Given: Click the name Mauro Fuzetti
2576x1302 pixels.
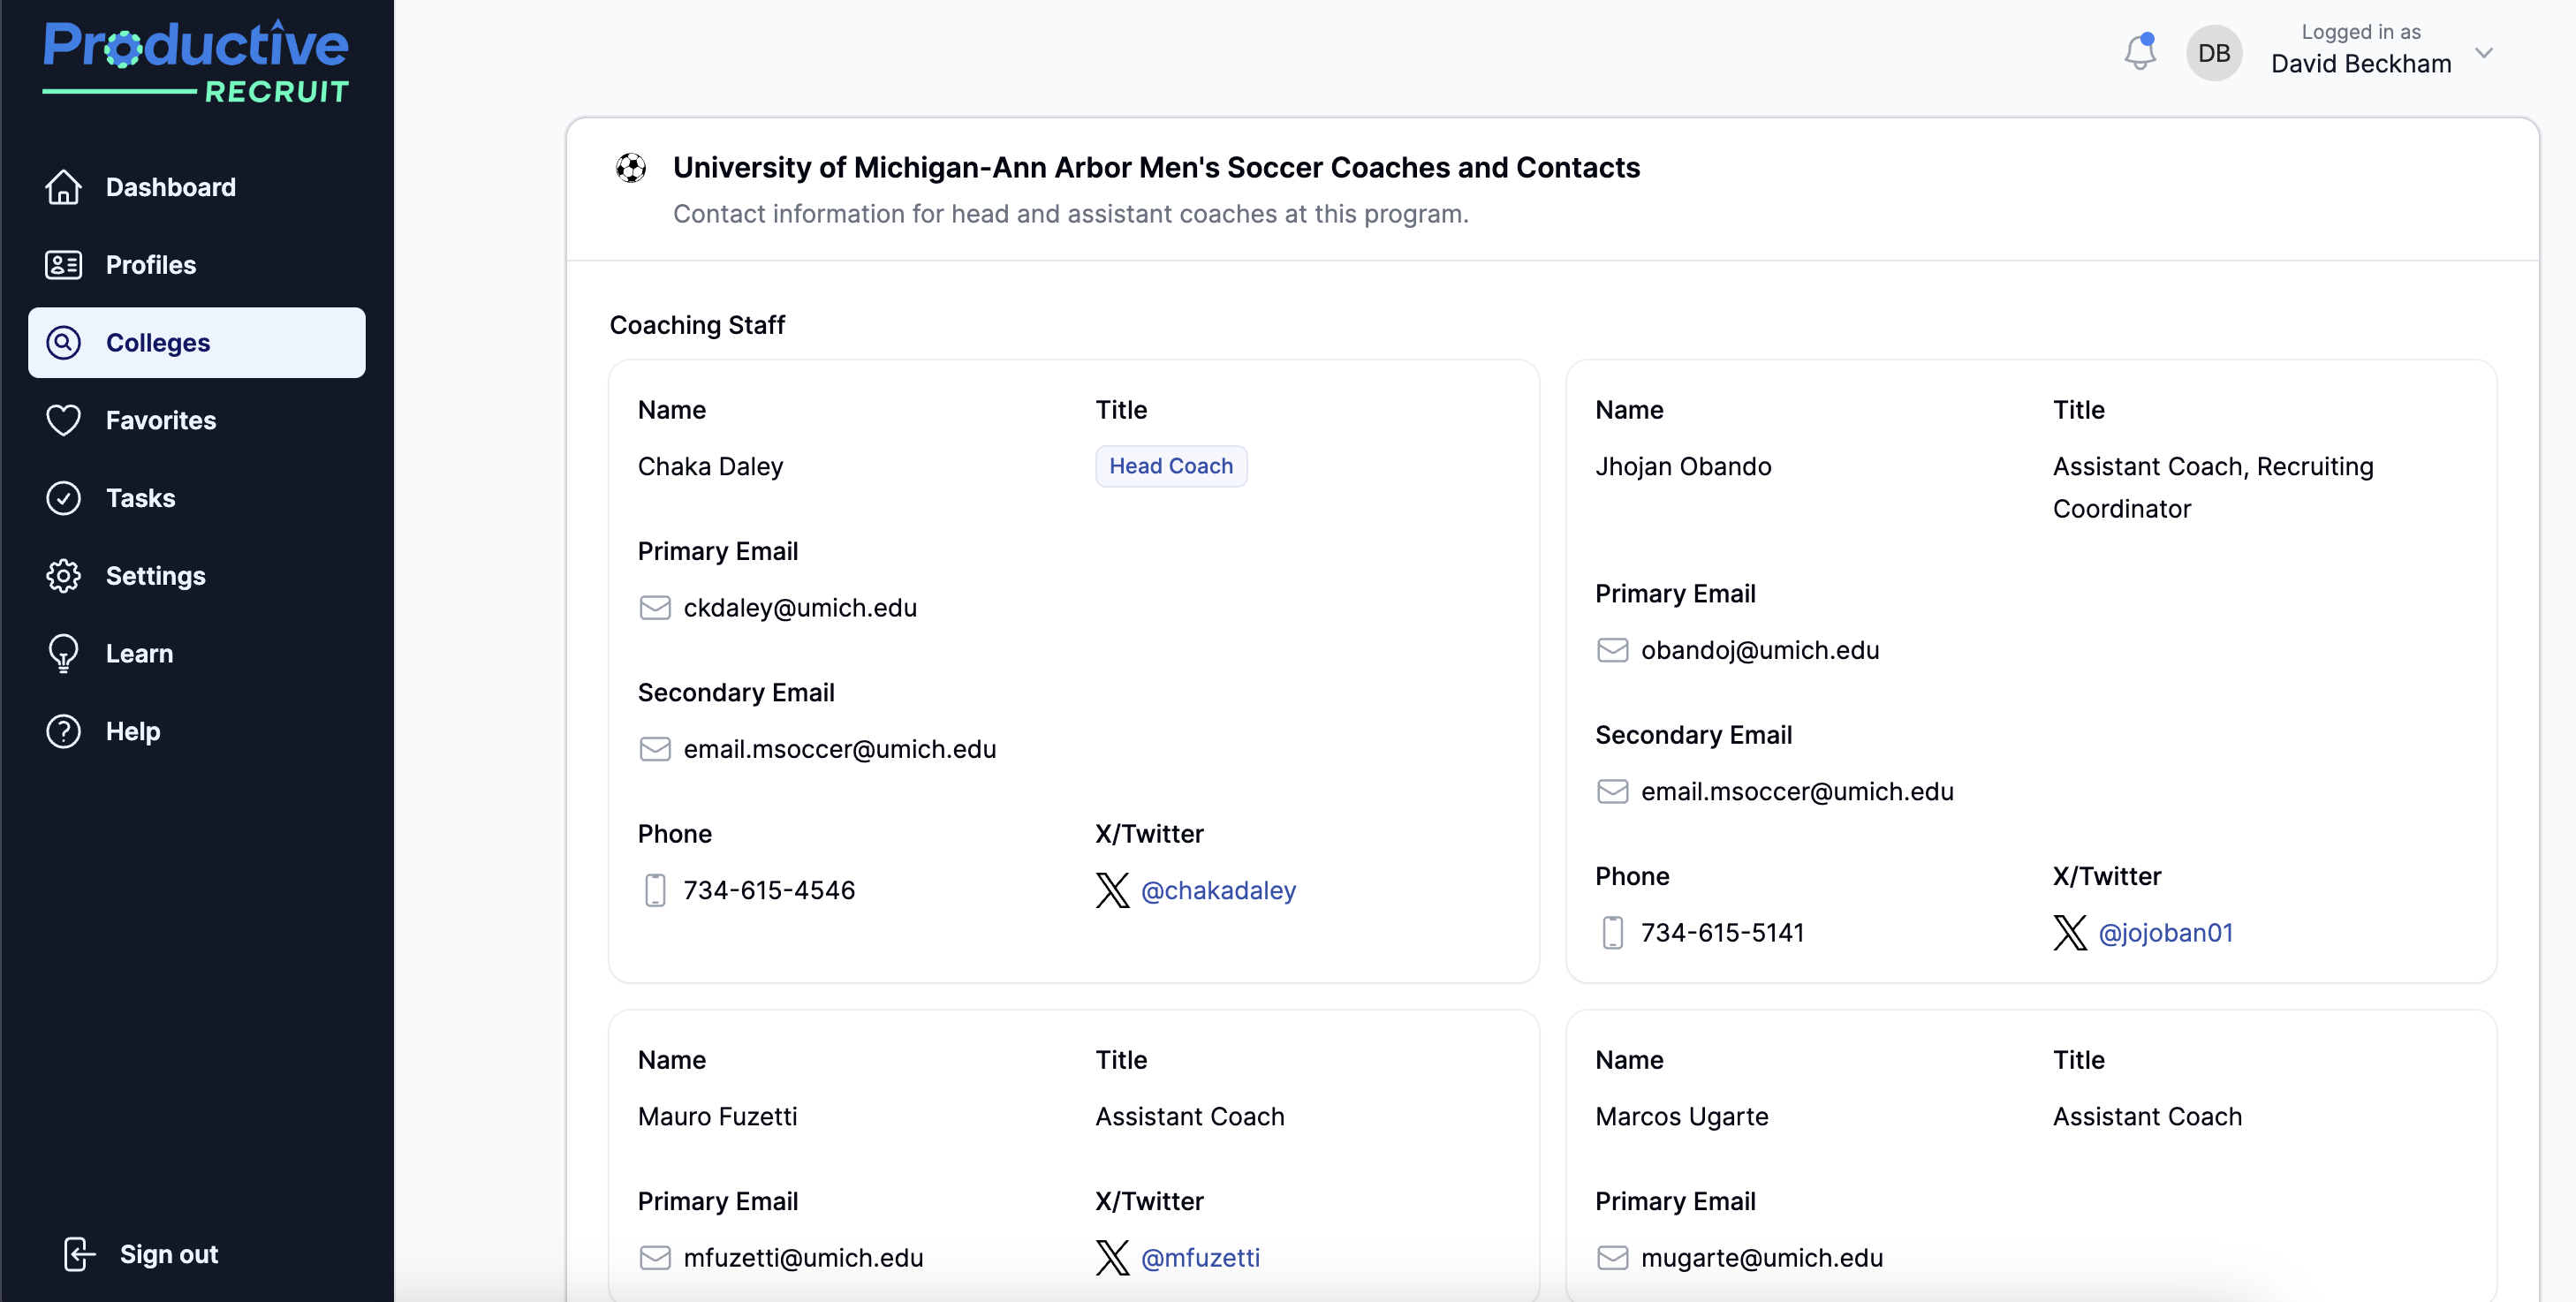Looking at the screenshot, I should pos(717,1116).
